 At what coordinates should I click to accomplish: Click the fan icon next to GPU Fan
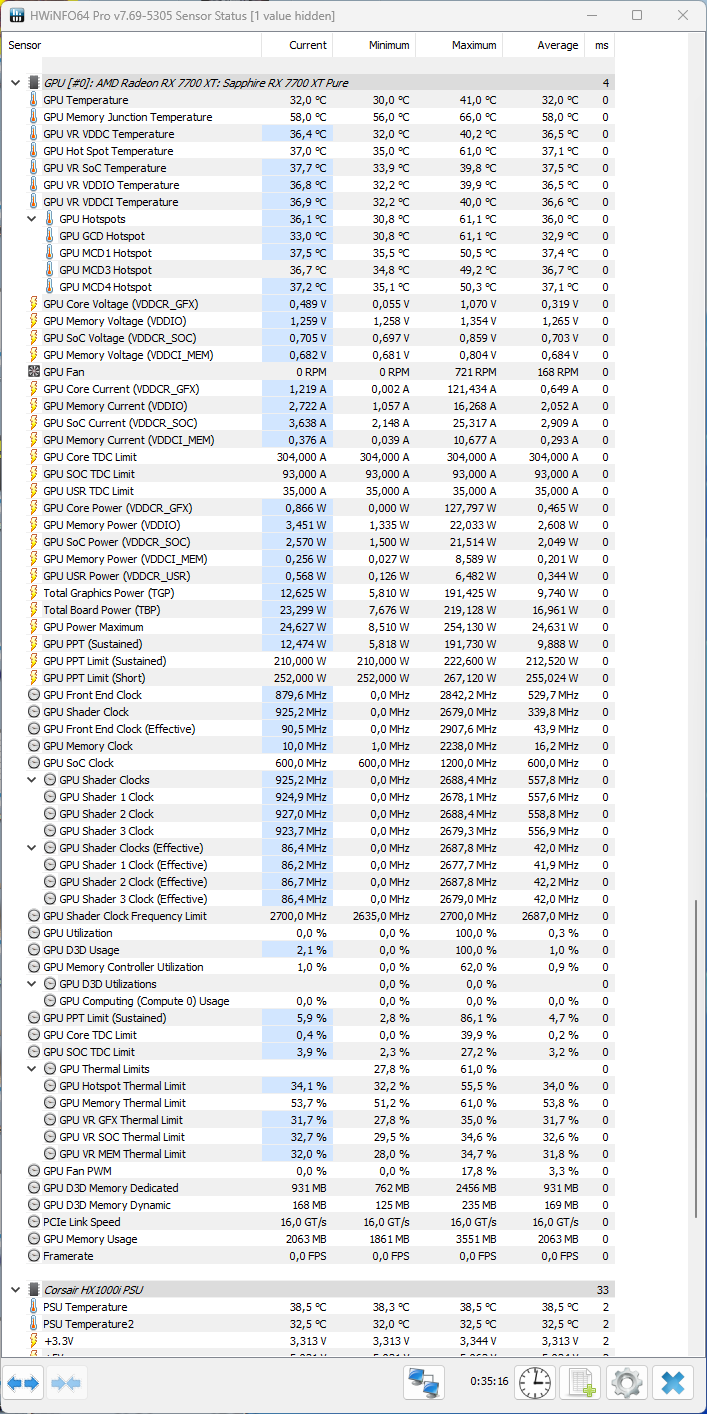tap(33, 372)
